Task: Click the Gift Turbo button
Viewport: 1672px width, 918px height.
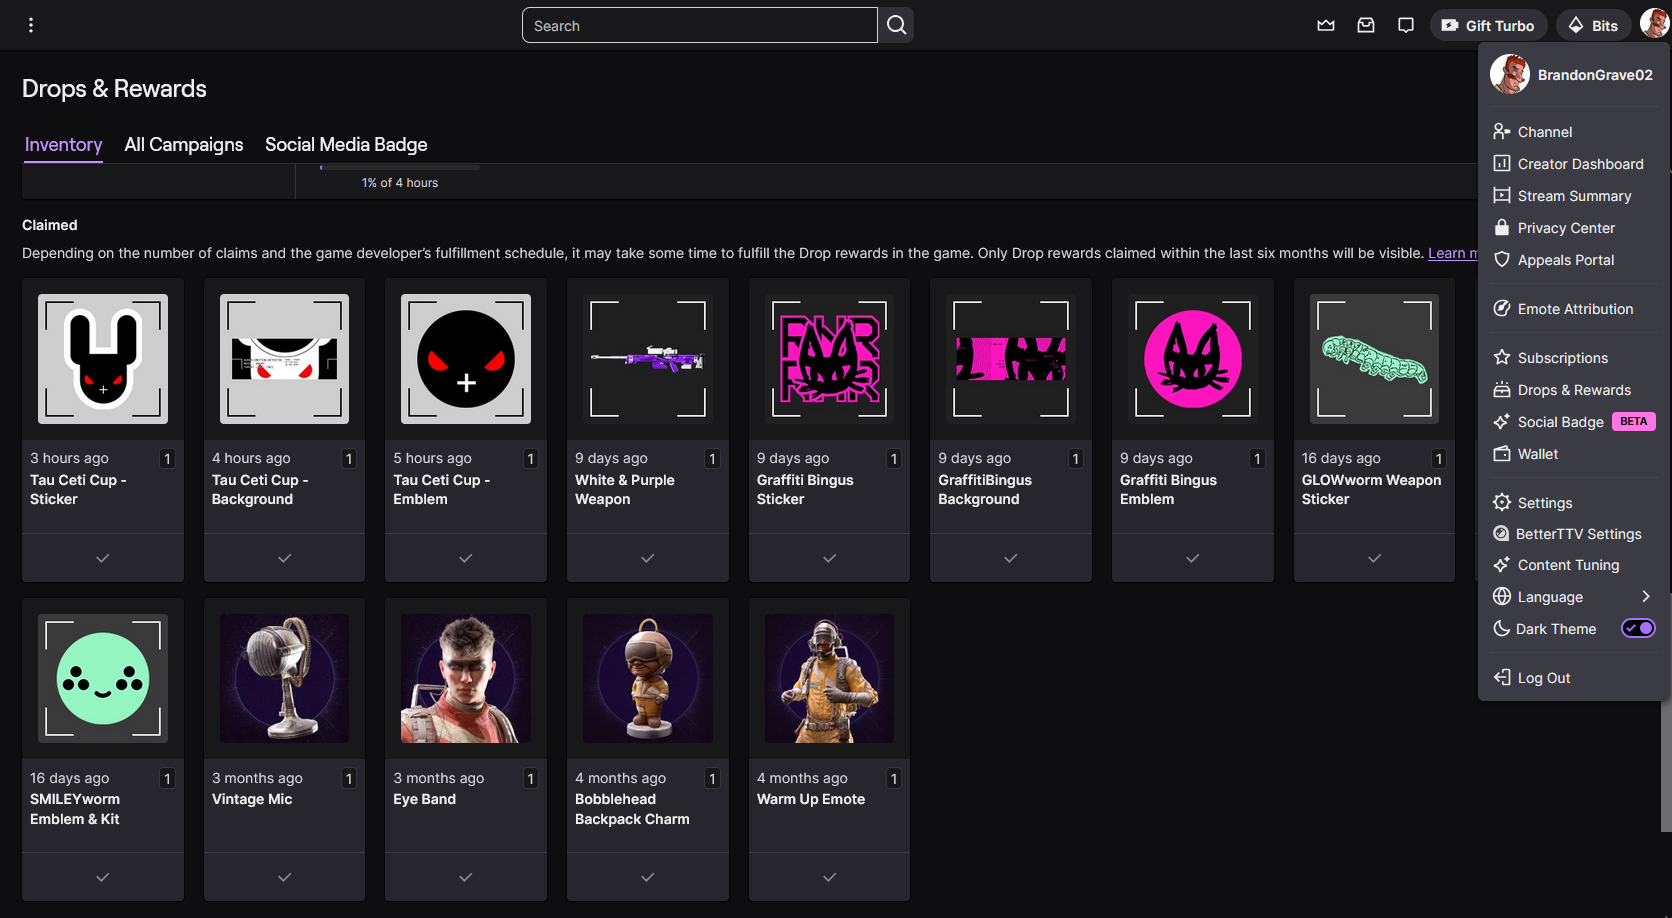Action: pos(1488,25)
